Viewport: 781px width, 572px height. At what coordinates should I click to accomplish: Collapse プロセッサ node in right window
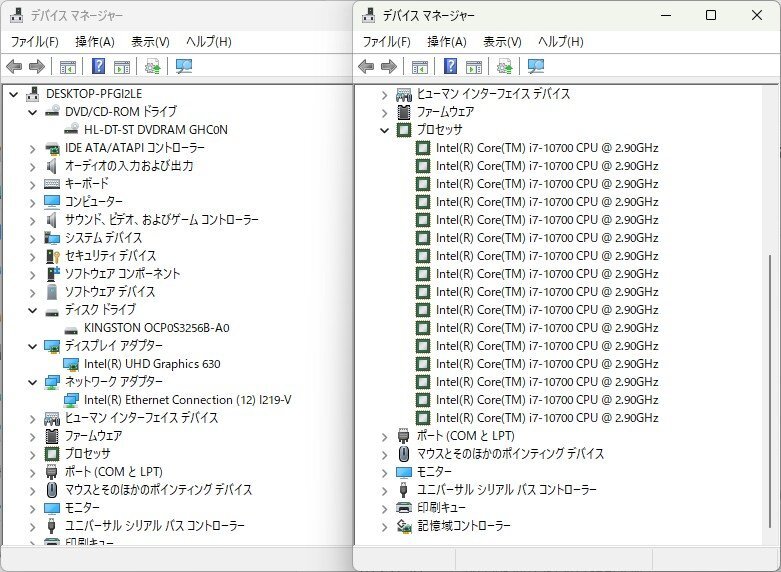pos(385,130)
